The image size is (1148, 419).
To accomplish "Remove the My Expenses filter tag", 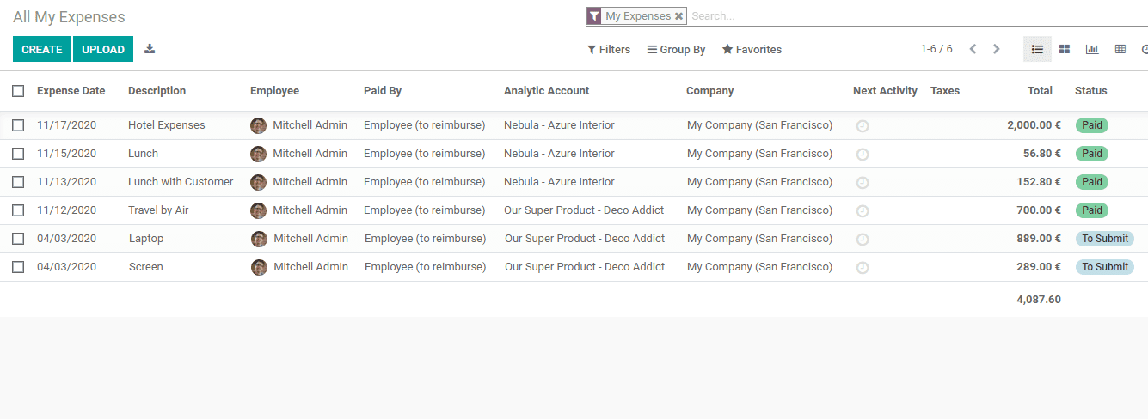I will 679,16.
